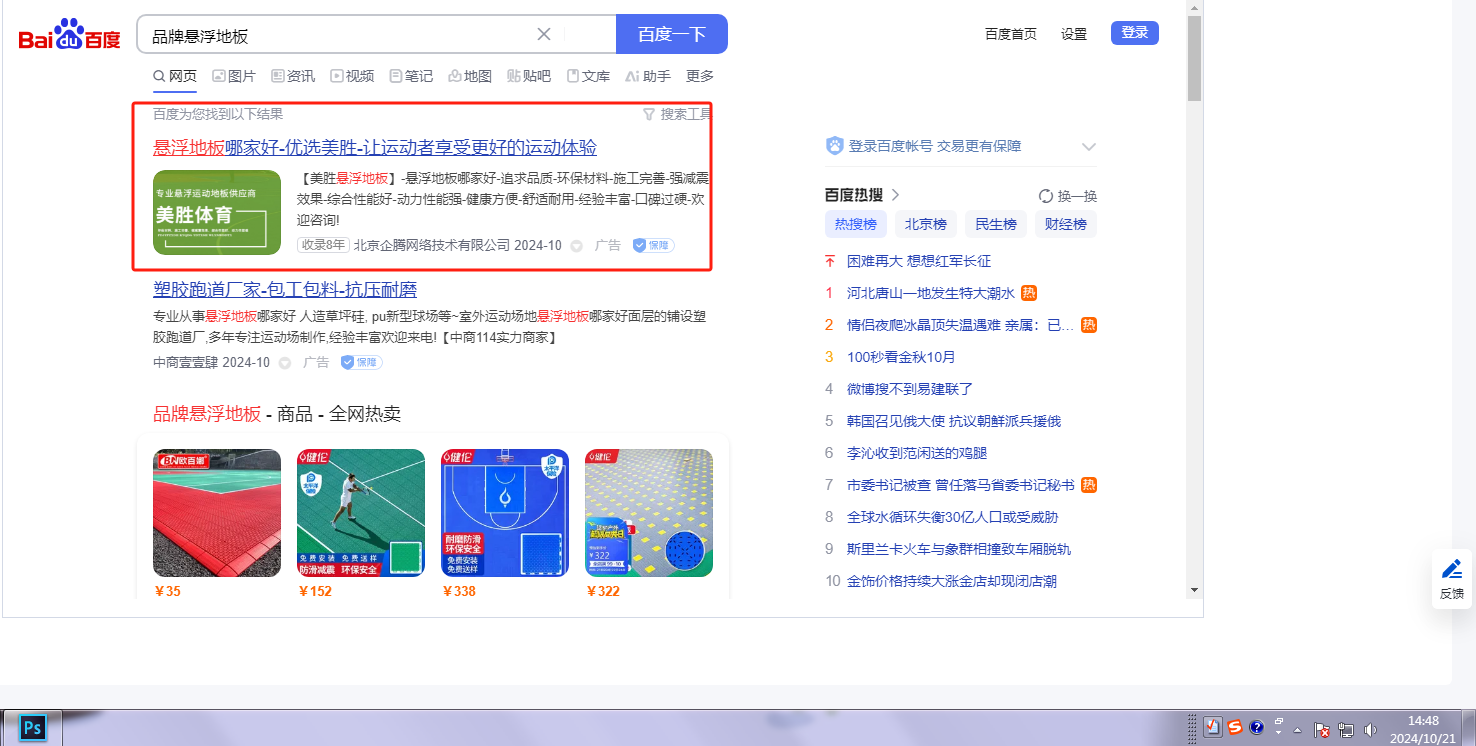Viewport: 1476px width, 746px height.
Task: Clear the search box with the X icon
Action: pos(544,34)
